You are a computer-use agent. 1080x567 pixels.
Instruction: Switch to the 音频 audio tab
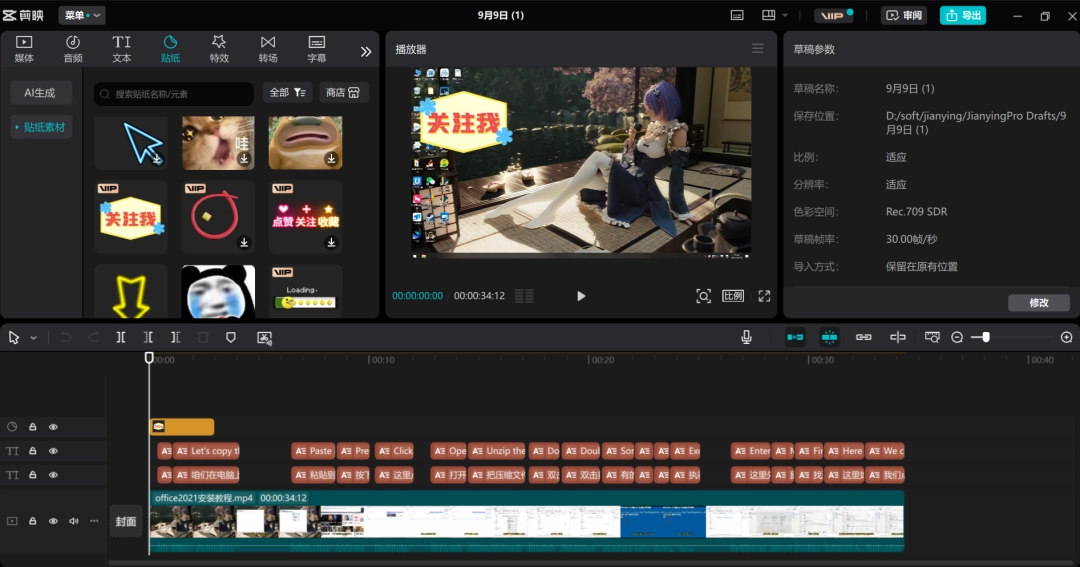[73, 49]
